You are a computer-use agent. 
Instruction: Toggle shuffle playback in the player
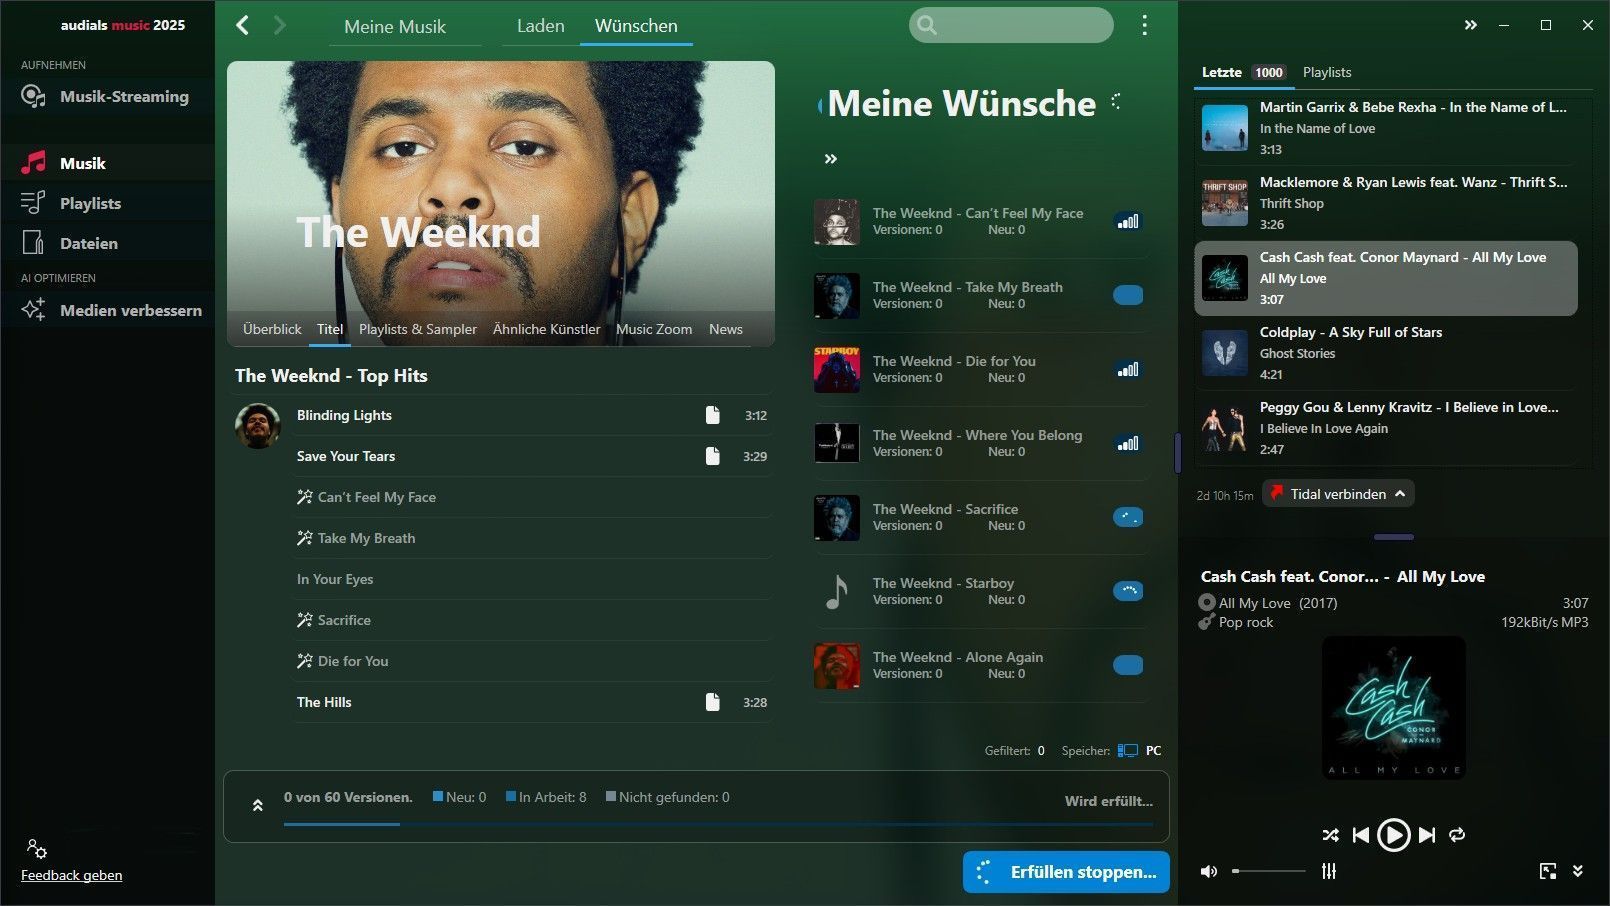[x=1330, y=835]
